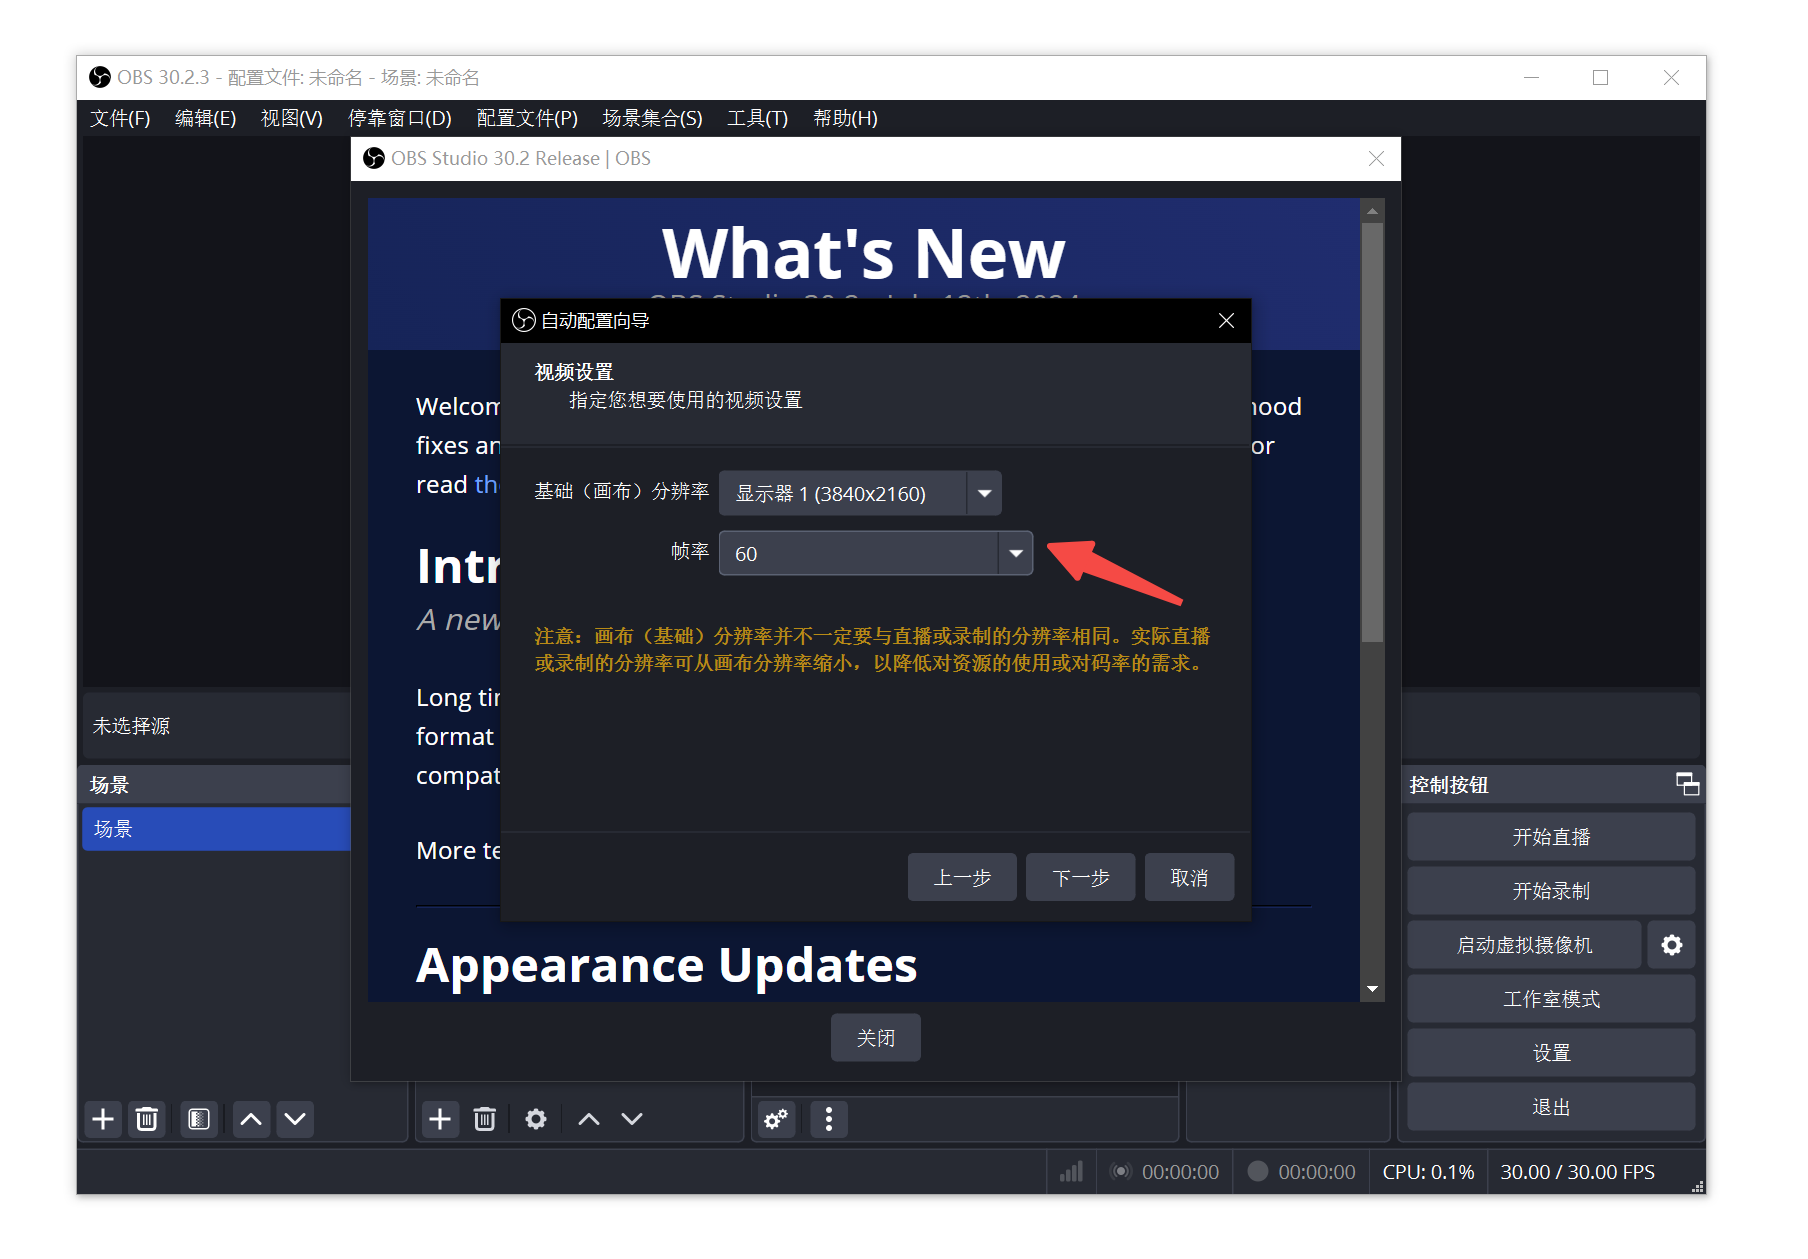Click the What's New scrollbar thumb
This screenshot has width=1808, height=1259.
pos(1372,432)
